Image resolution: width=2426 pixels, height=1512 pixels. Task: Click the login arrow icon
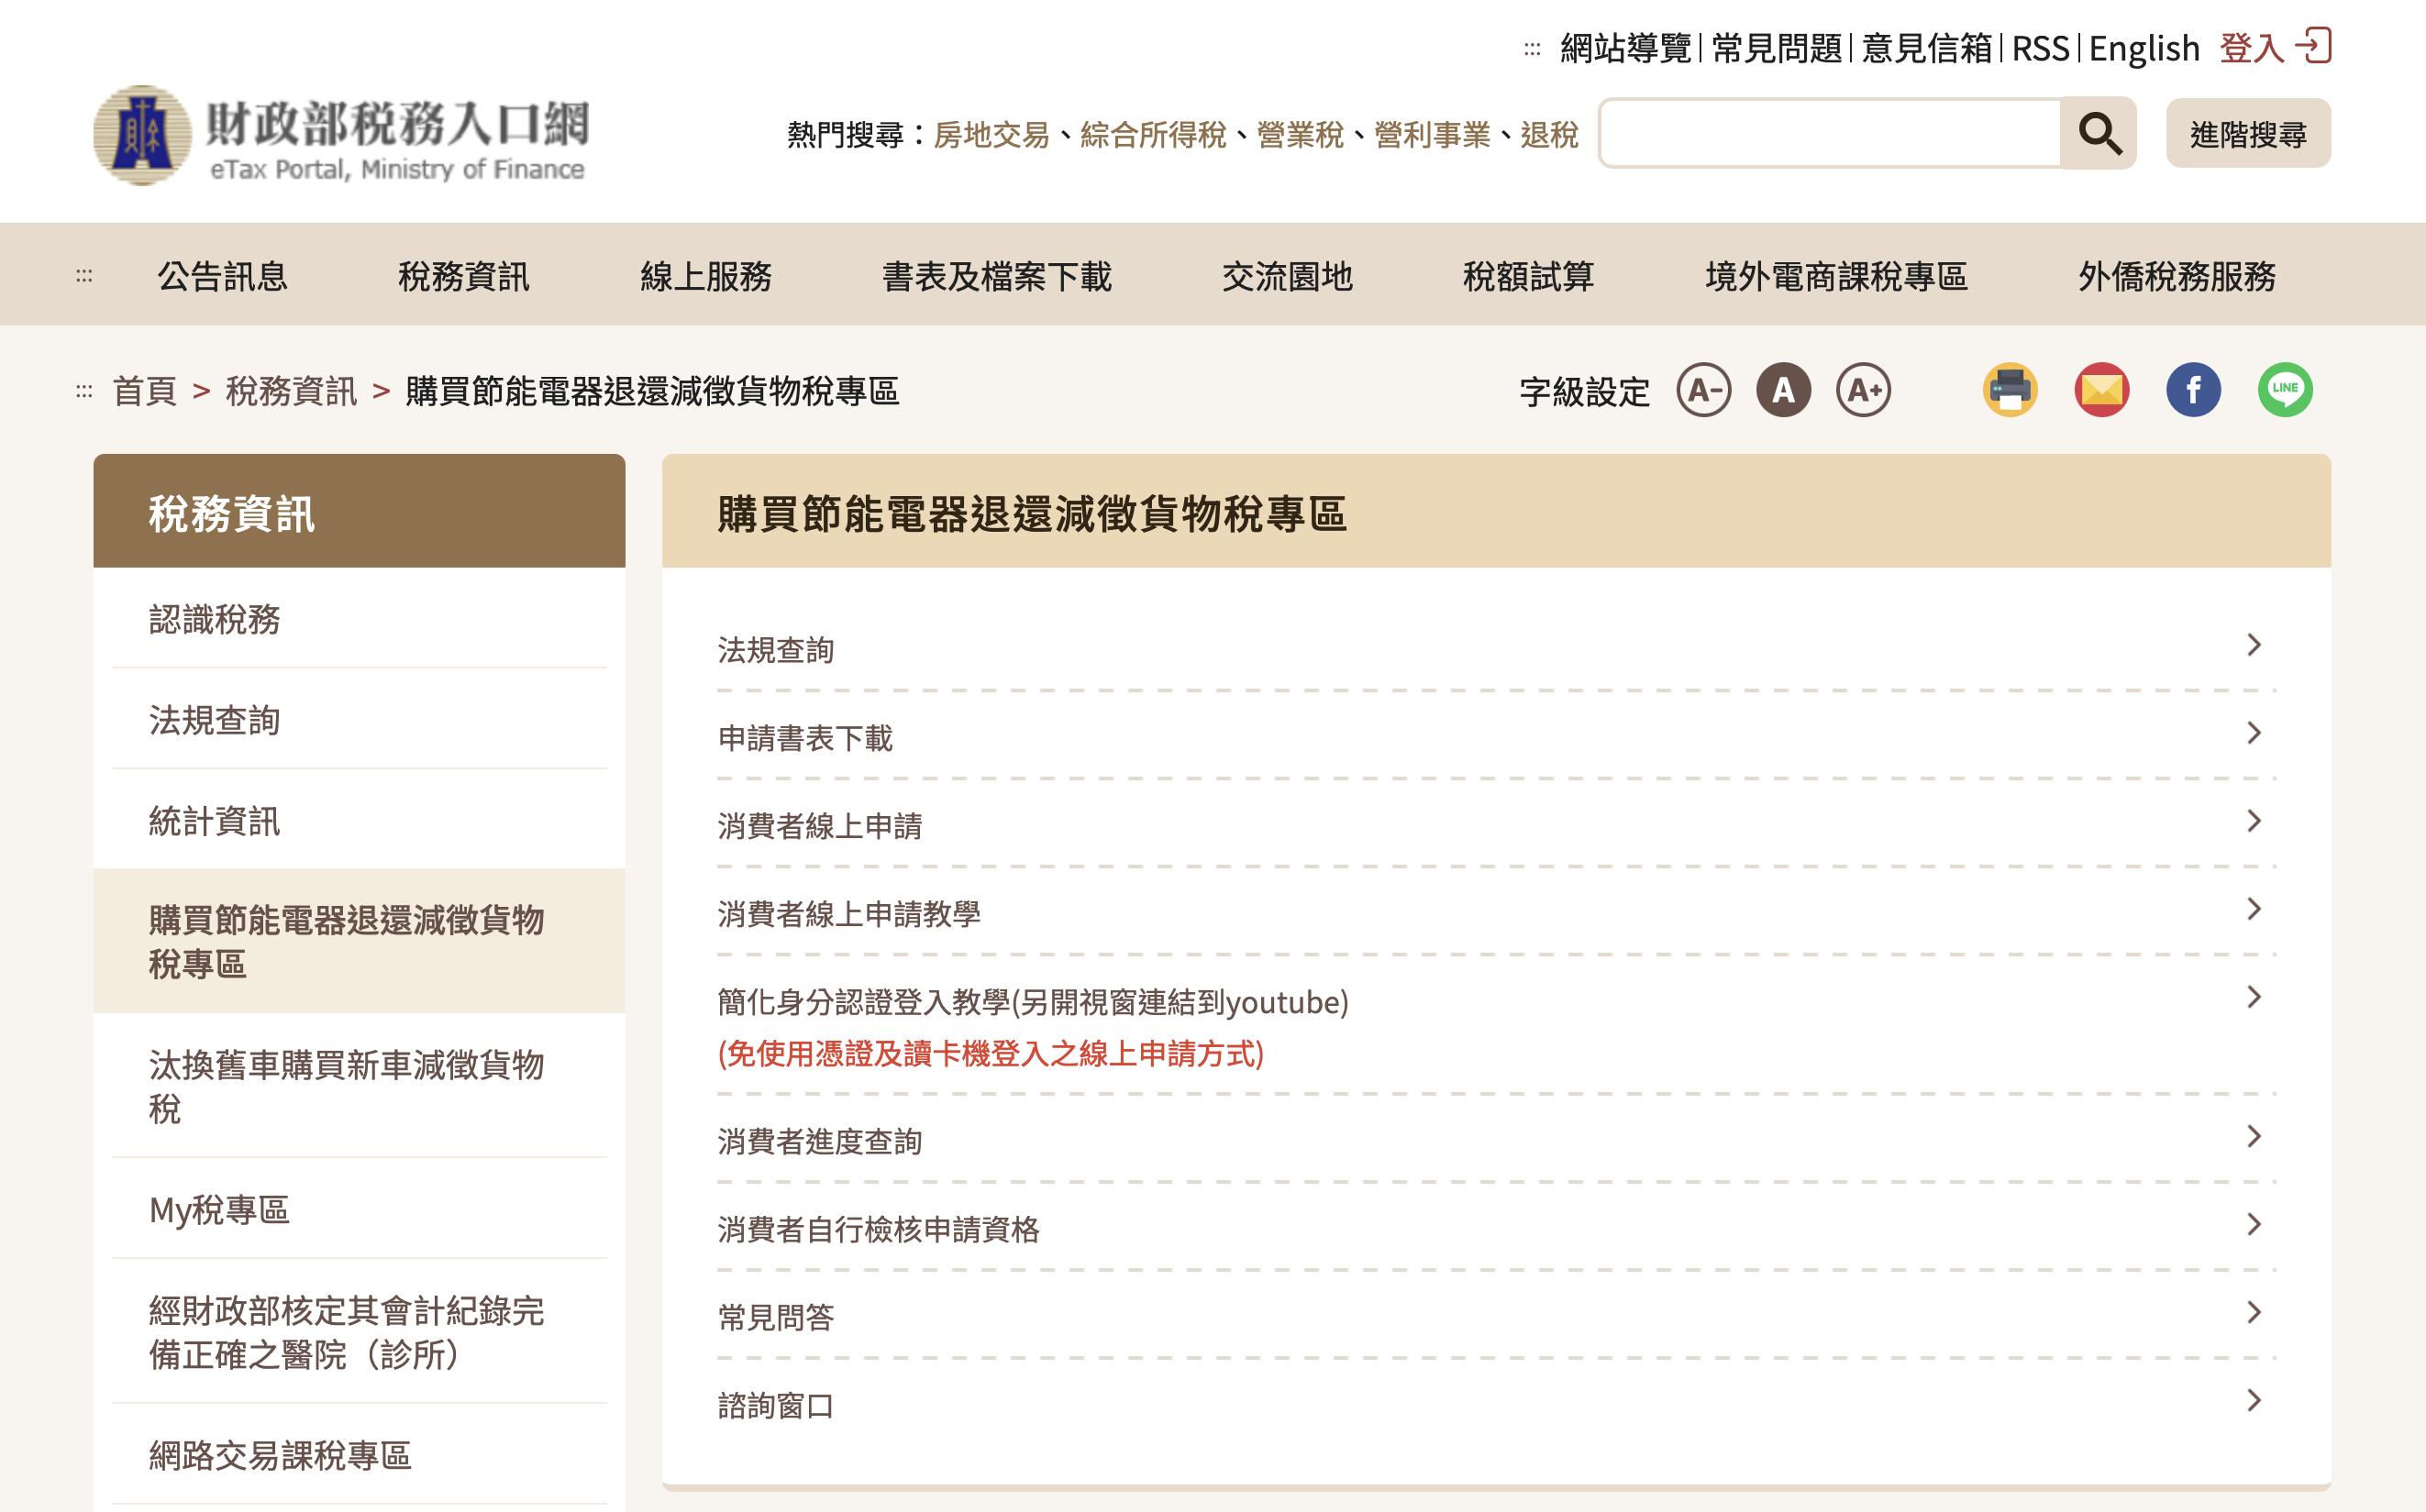(x=2313, y=46)
